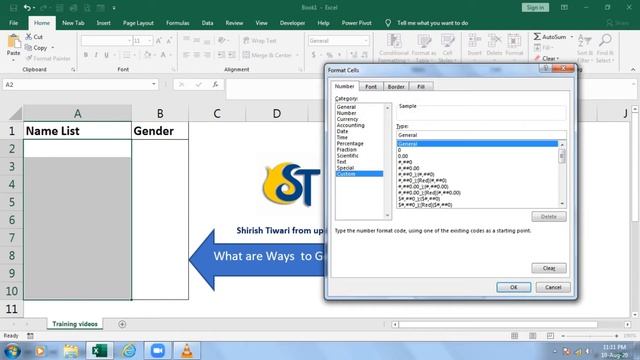The image size is (640, 360).
Task: Switch to the Font tab in Format Cells
Action: pyautogui.click(x=371, y=87)
